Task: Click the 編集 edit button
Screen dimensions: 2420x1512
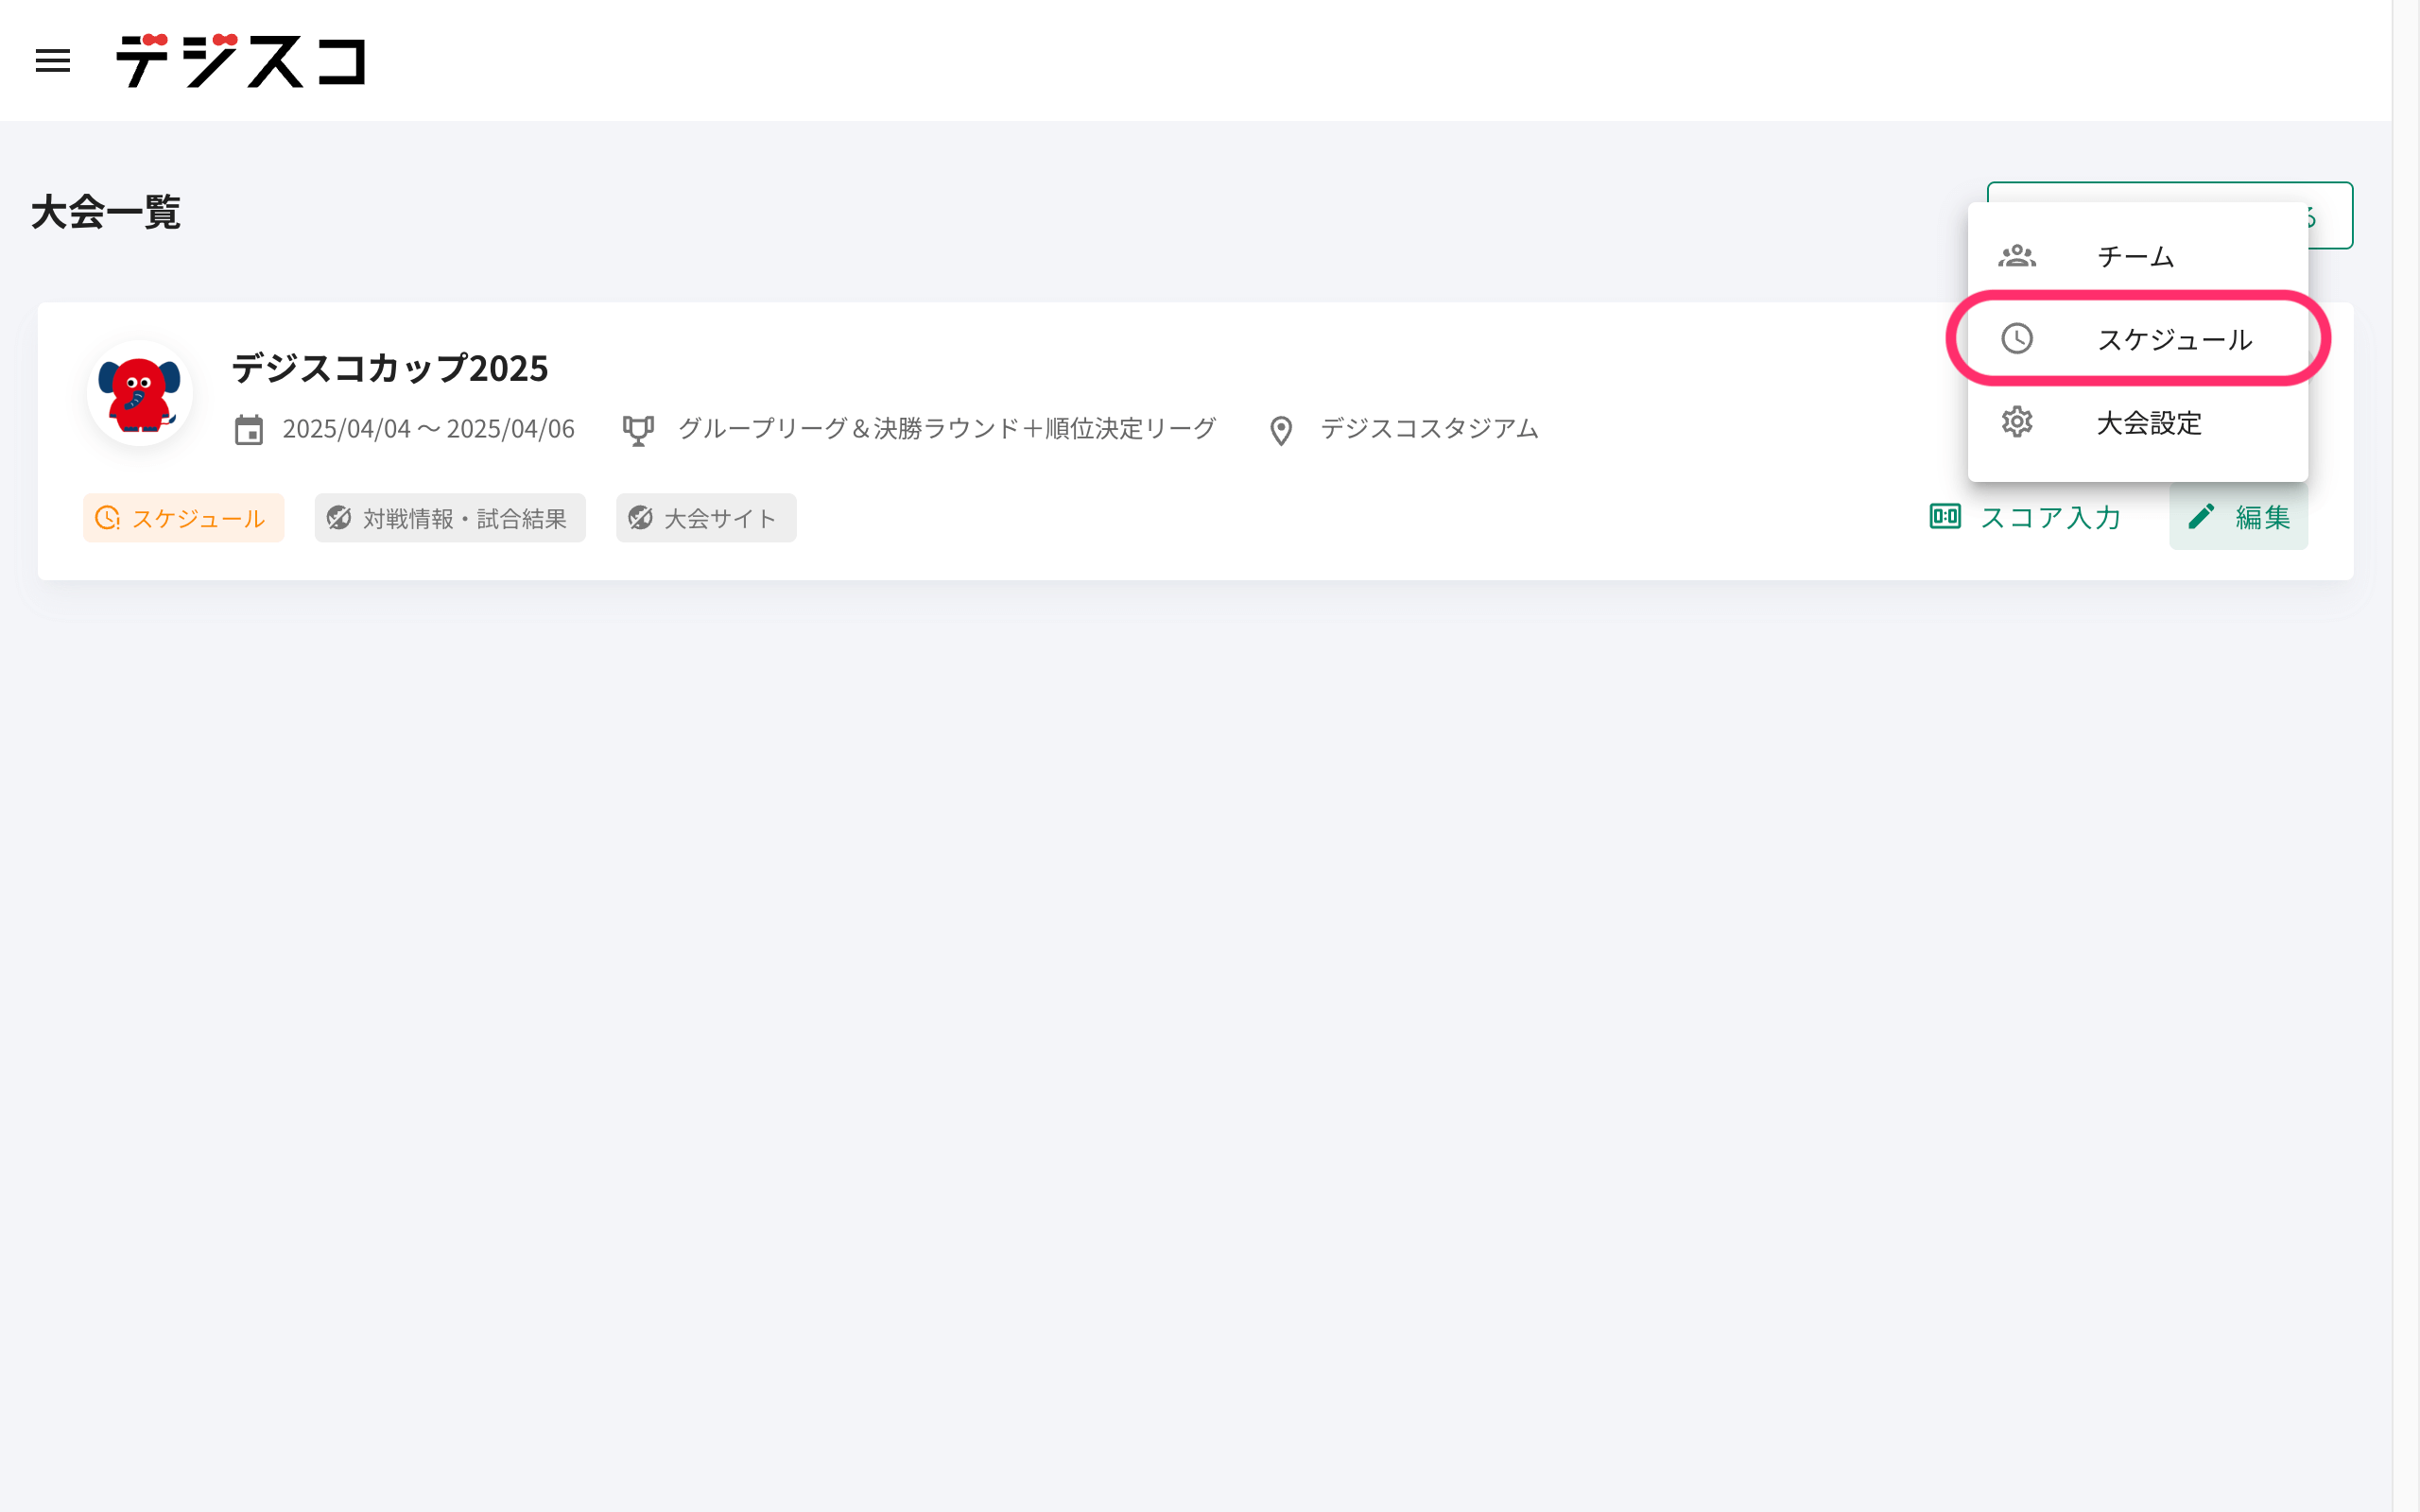Action: click(2239, 517)
